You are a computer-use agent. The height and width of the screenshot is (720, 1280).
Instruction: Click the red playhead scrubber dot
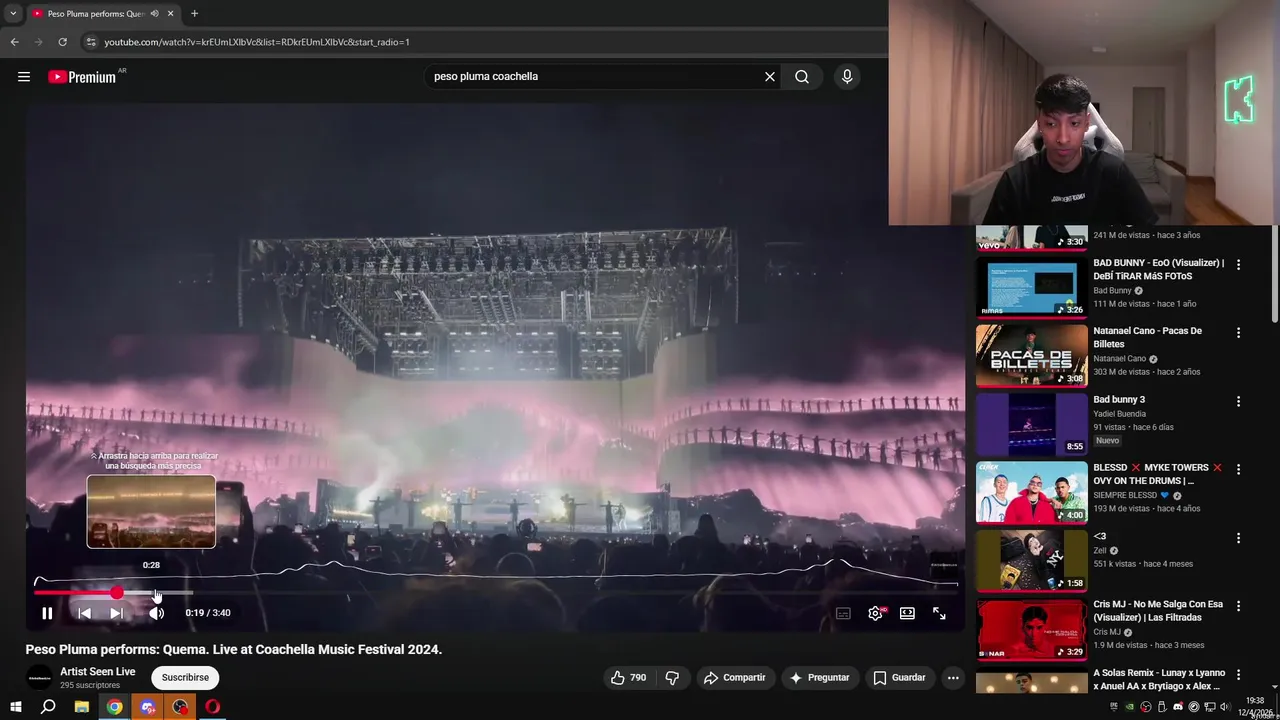coord(117,593)
